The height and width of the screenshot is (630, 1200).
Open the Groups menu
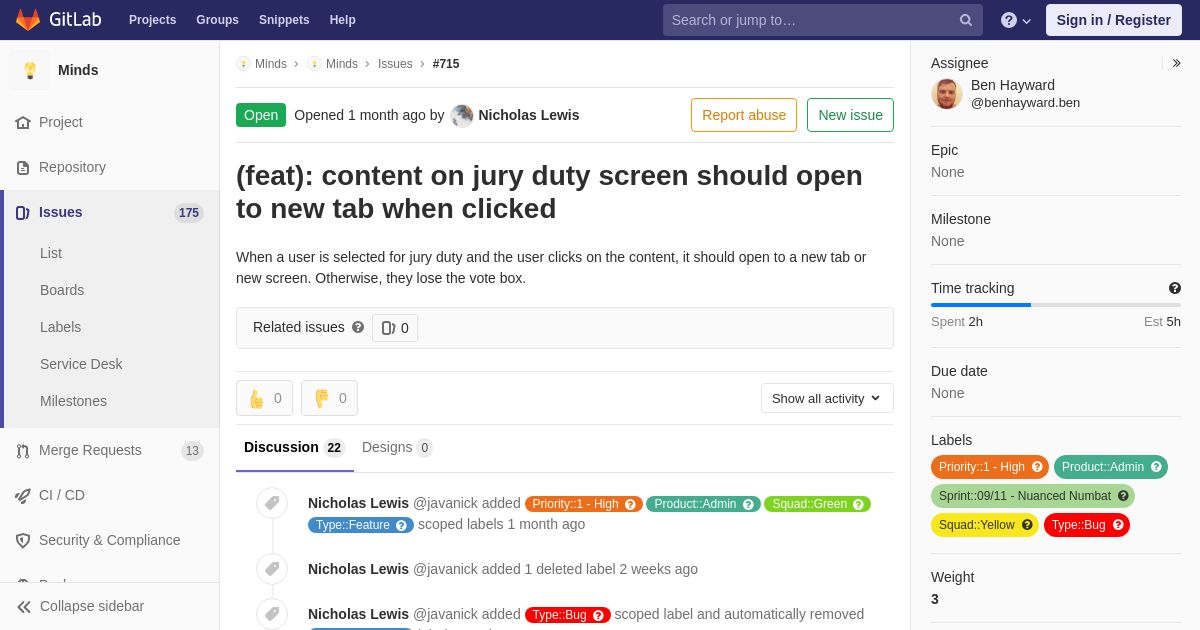tap(217, 20)
